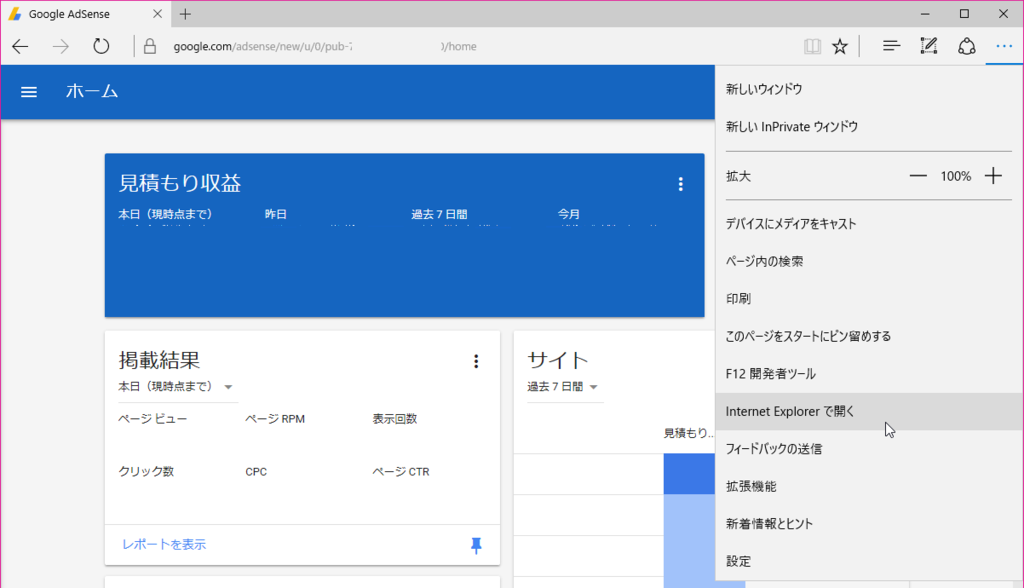This screenshot has width=1024, height=588.
Task: Close the three-dots More actions menu
Action: (x=1004, y=46)
